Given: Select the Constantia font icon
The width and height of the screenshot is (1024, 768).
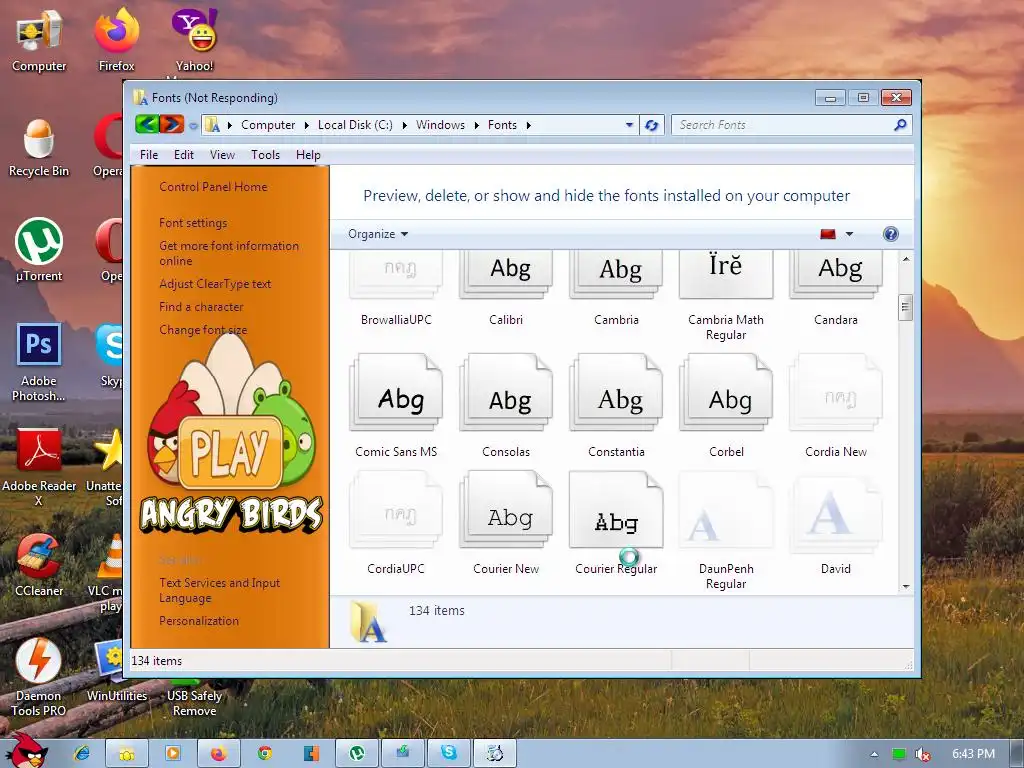Looking at the screenshot, I should (x=616, y=392).
